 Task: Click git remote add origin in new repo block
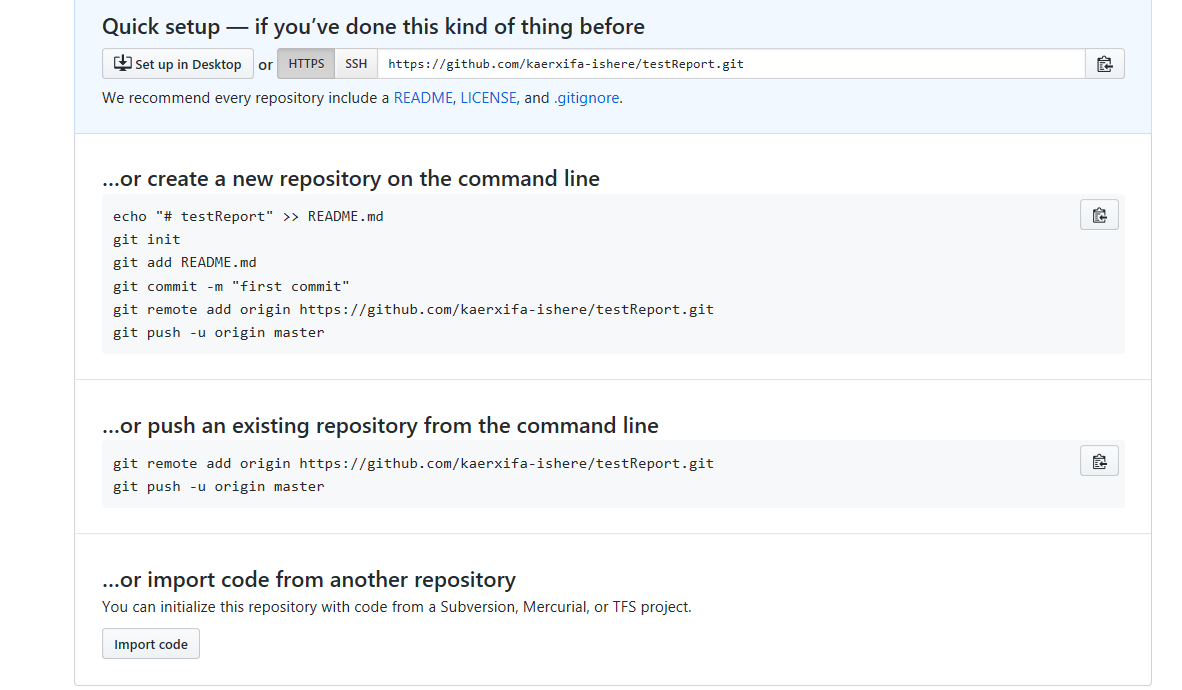(x=413, y=309)
